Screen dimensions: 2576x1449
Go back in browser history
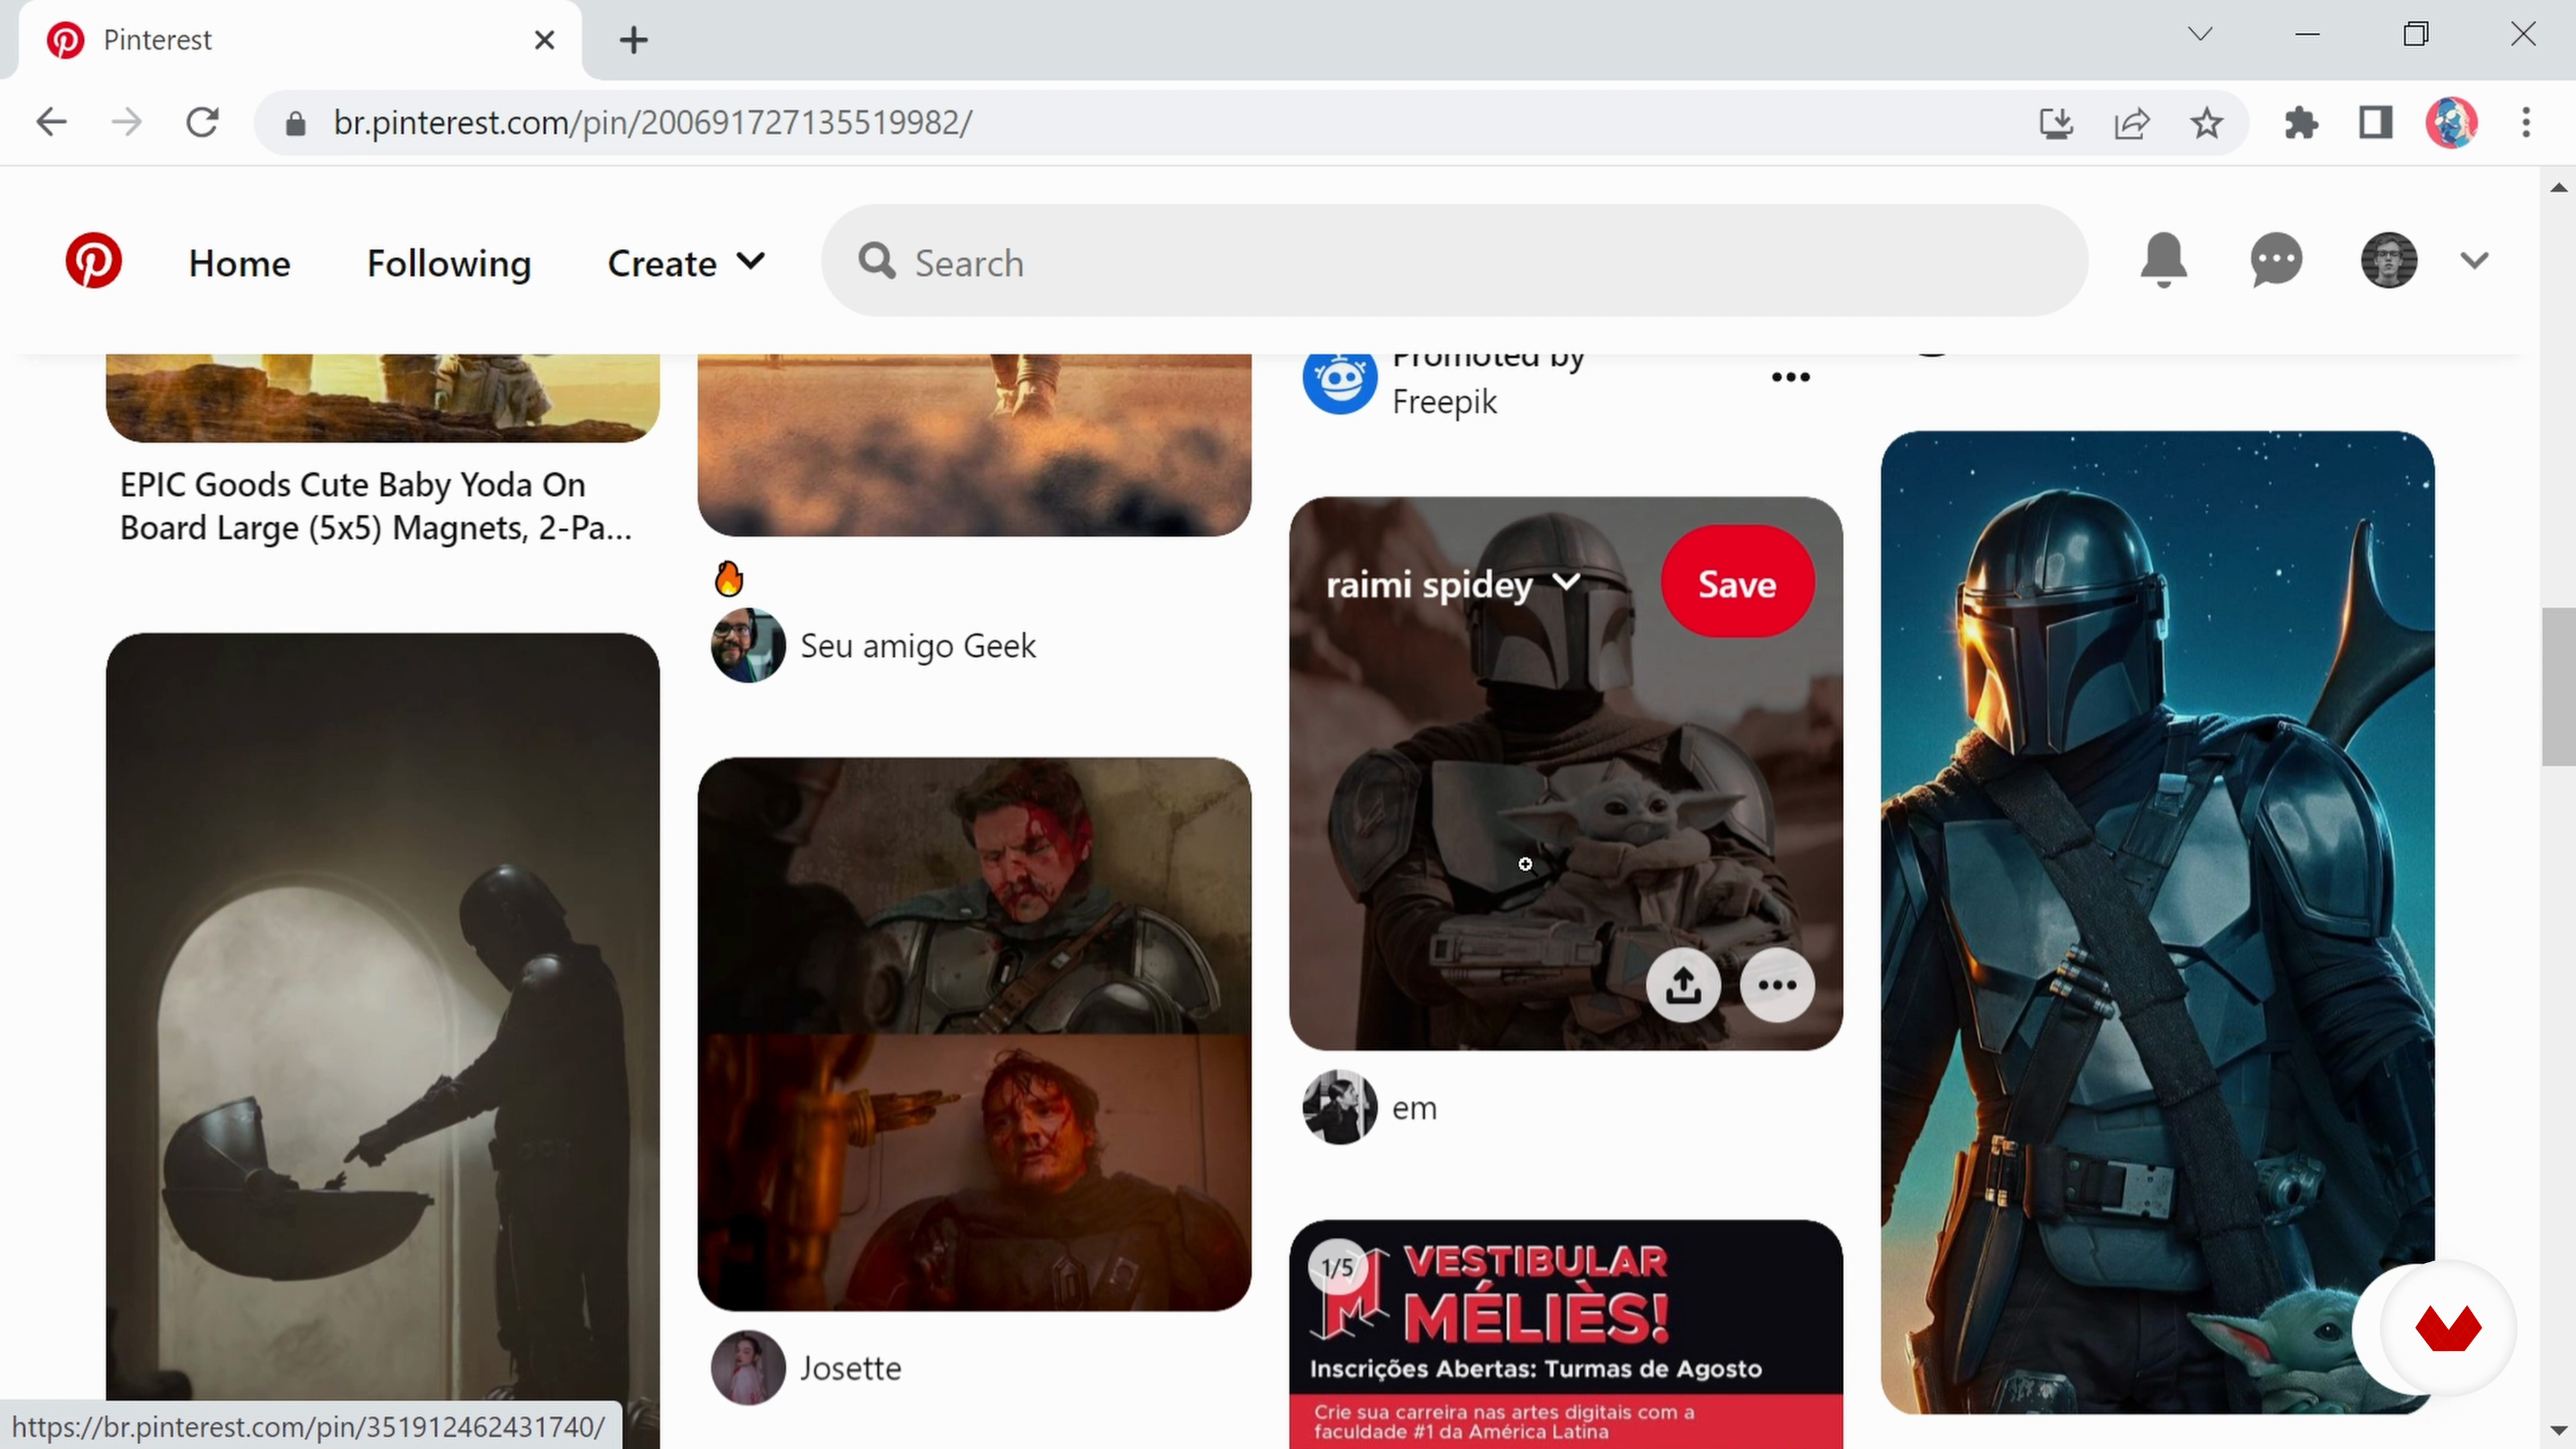point(51,122)
